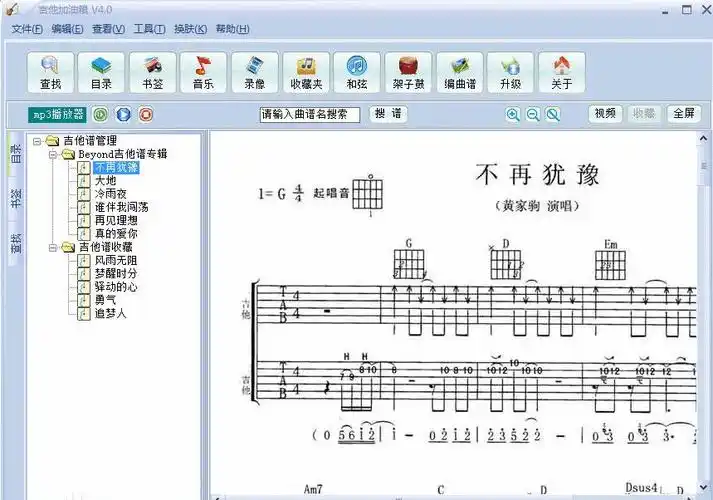Viewport: 713px width, 500px height.
Task: Open the 目录 catalog toolbar button
Action: coord(101,73)
